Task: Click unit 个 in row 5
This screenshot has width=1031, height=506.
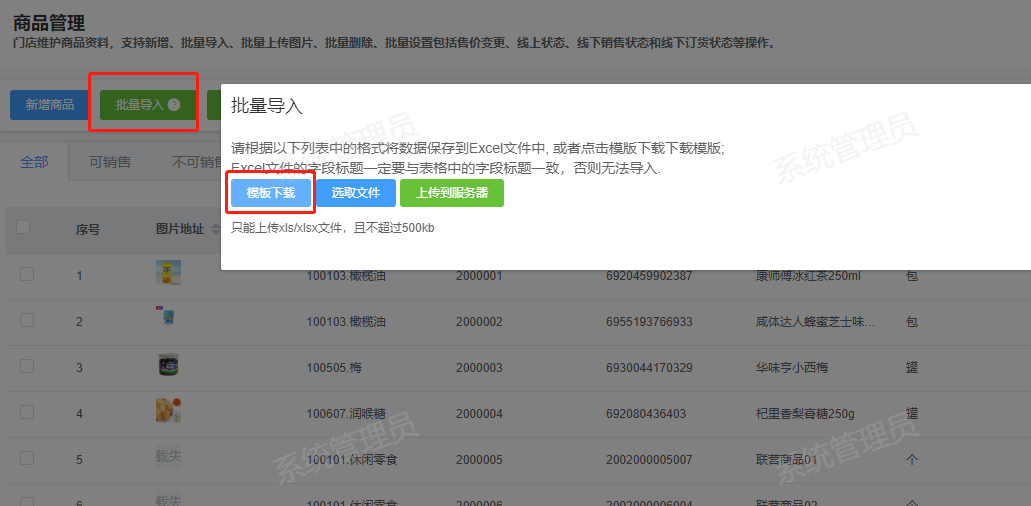Action: coord(912,459)
